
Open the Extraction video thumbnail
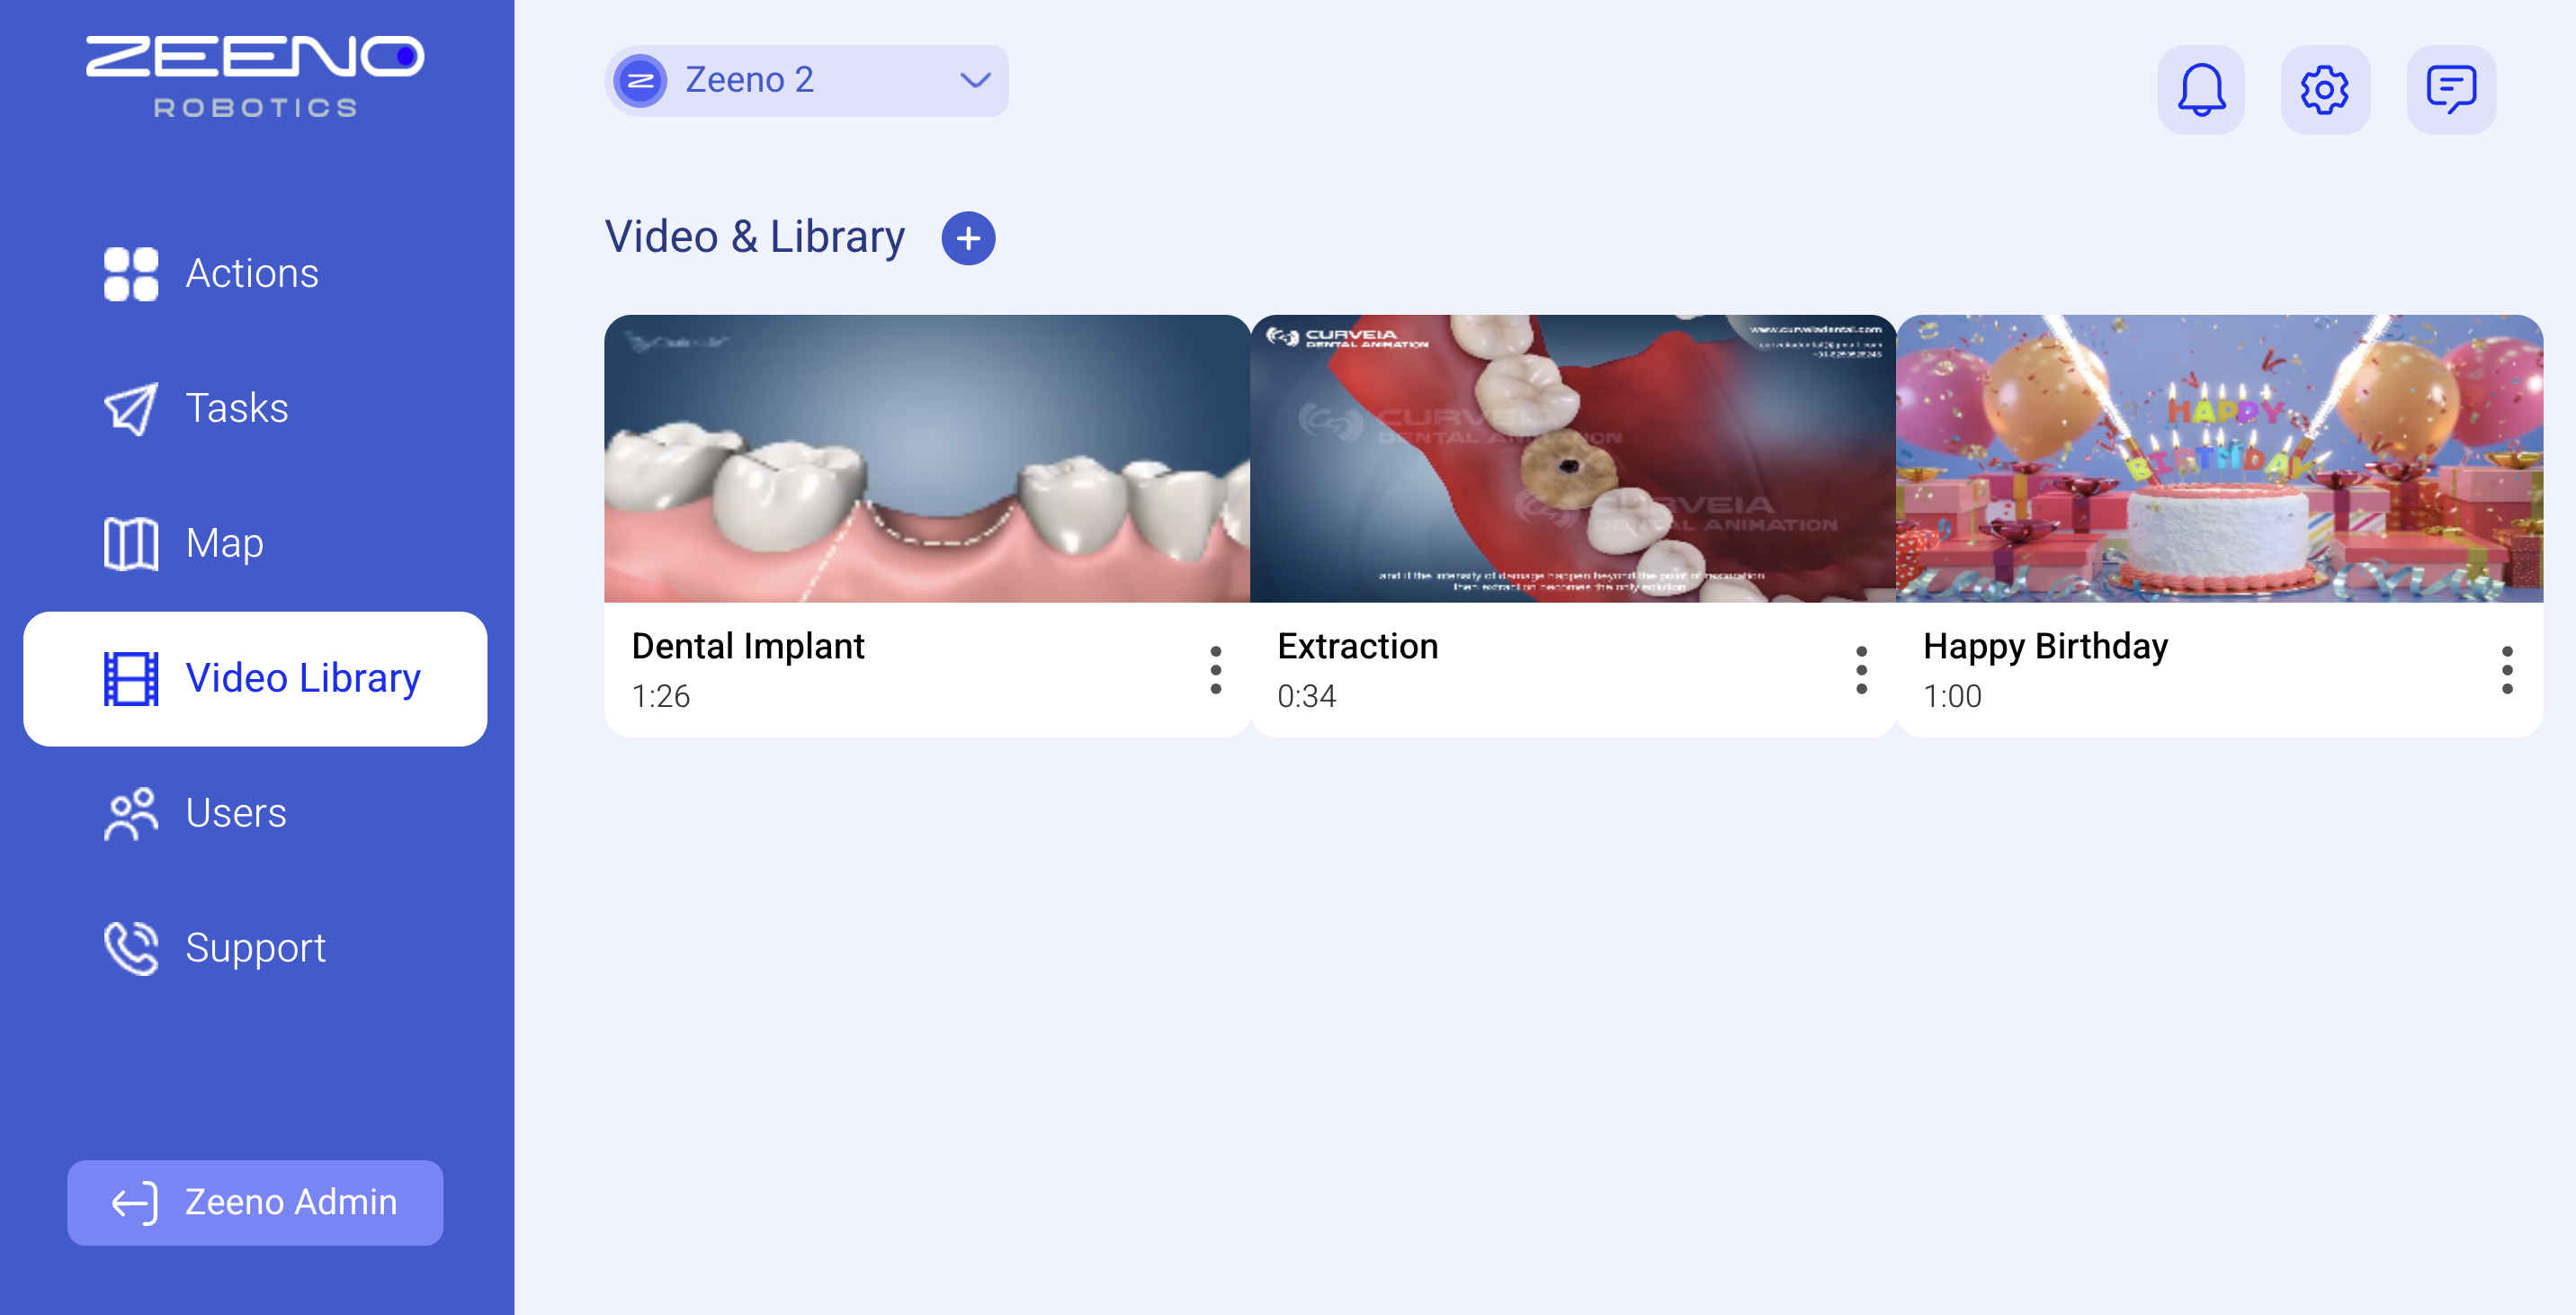(1573, 458)
